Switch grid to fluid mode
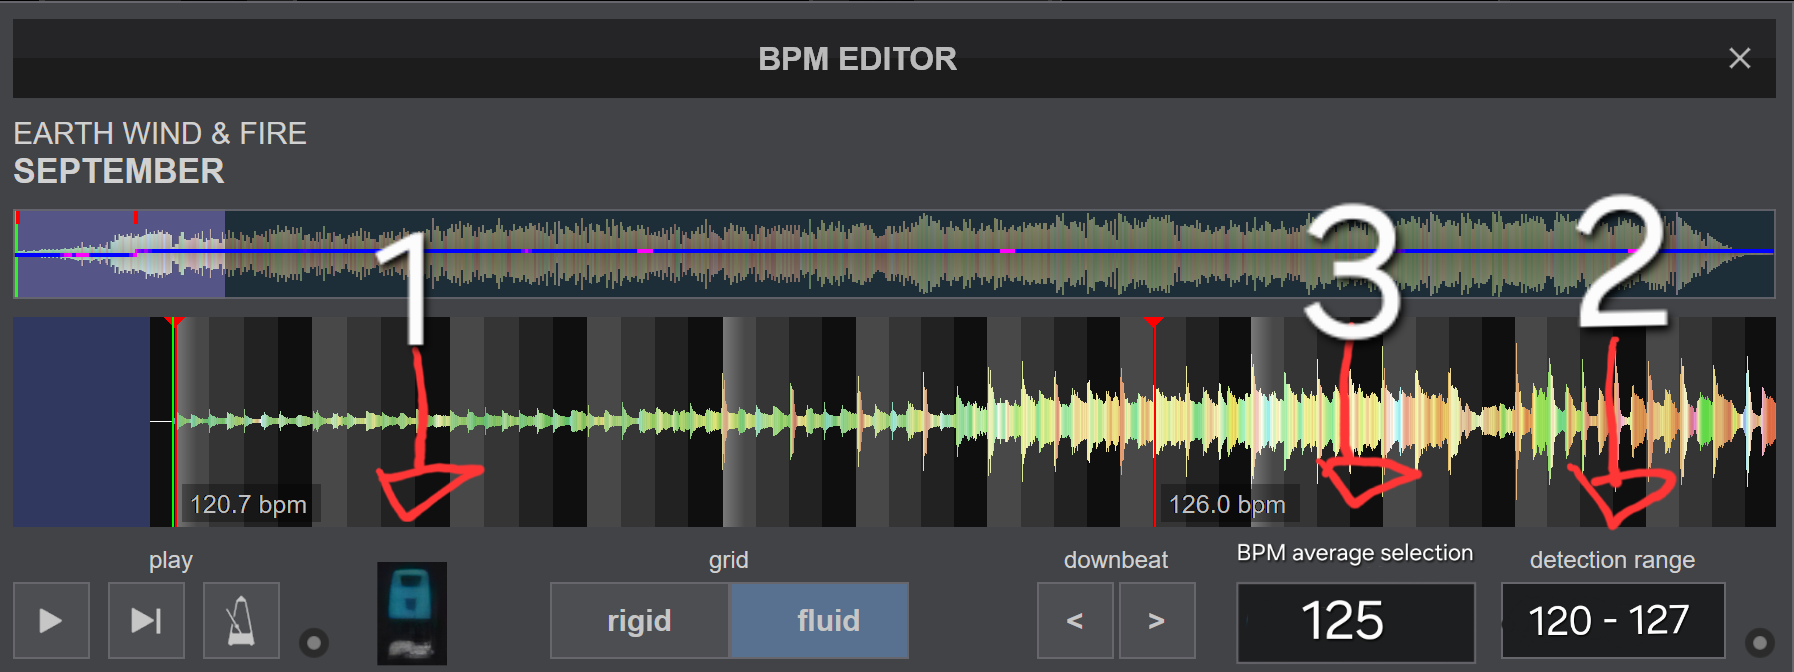1794x672 pixels. coord(820,621)
